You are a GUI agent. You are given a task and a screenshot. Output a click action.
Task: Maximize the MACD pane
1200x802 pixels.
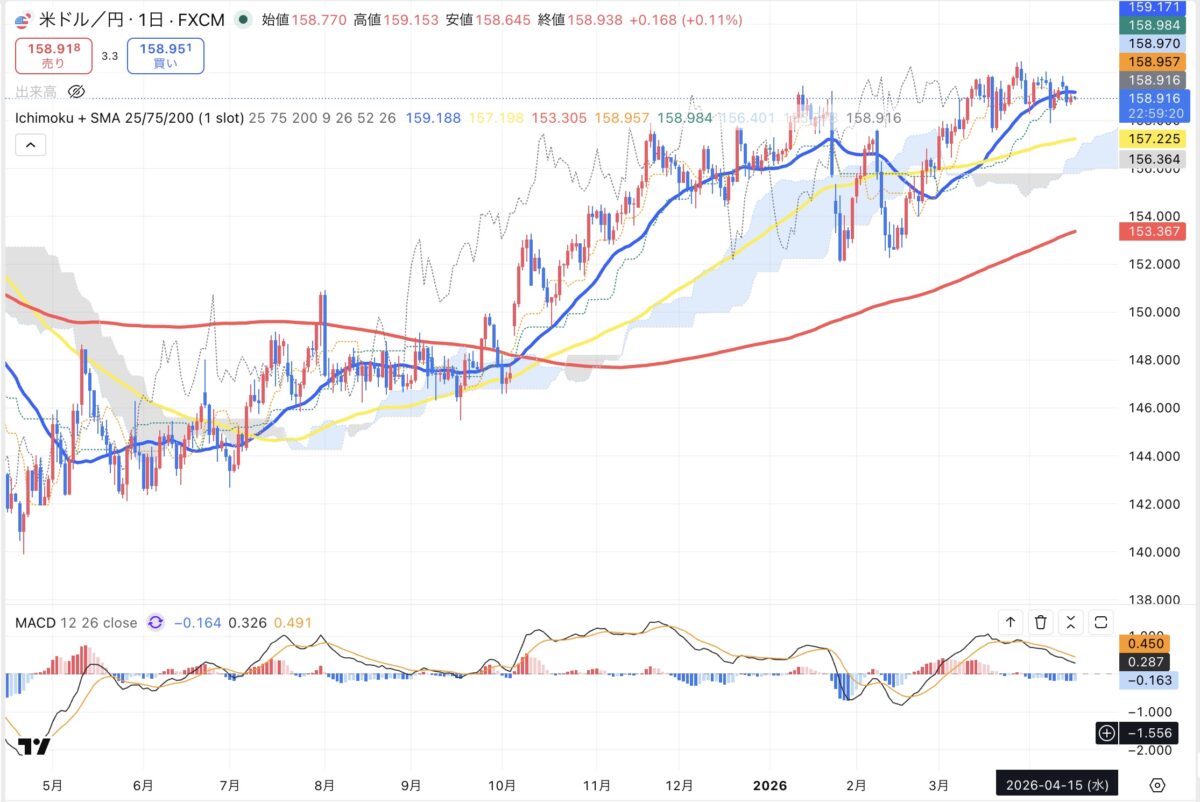click(1101, 623)
